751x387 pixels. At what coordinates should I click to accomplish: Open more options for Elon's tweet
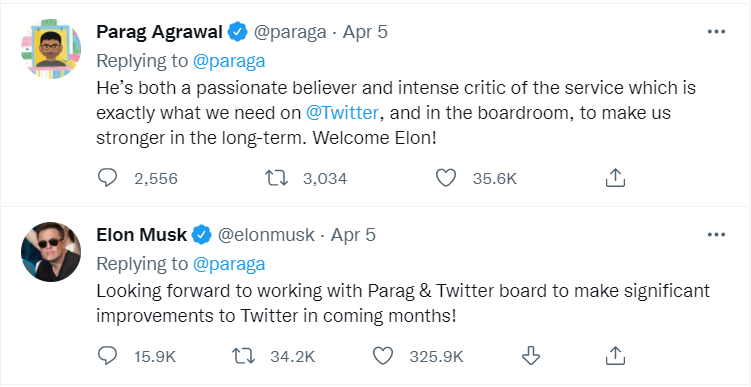[716, 235]
